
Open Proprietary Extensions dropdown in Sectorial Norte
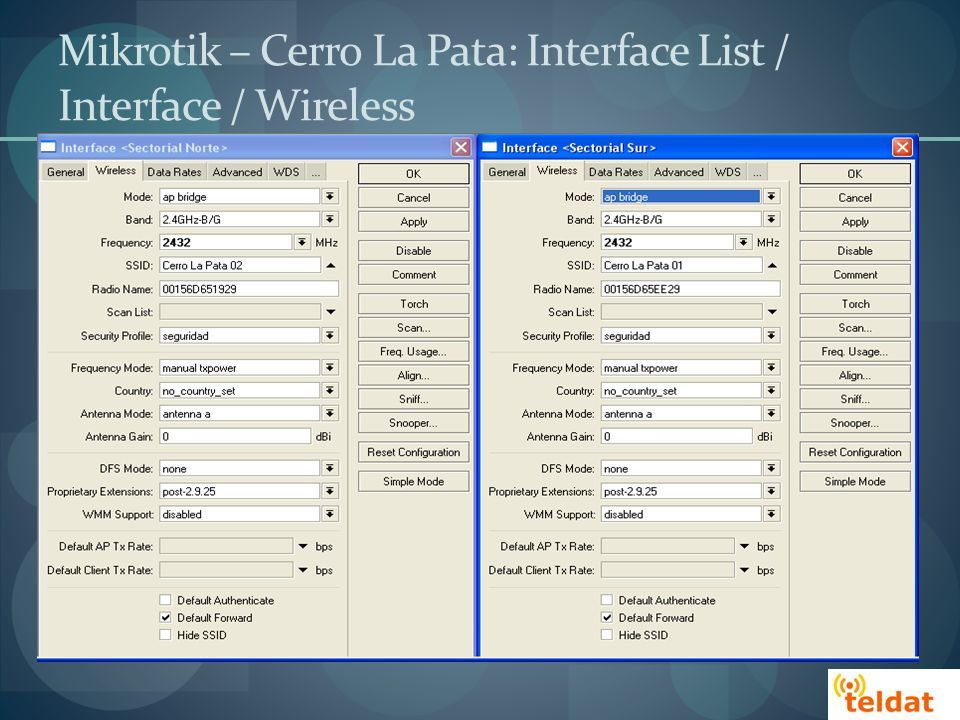[x=330, y=491]
